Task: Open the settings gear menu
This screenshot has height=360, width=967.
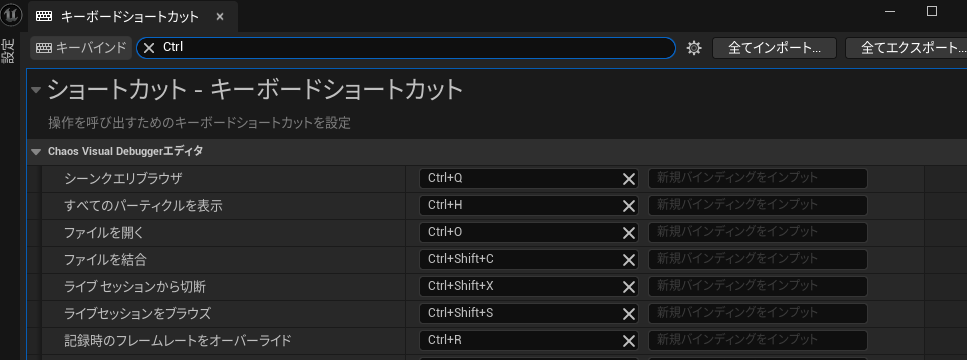Action: 694,48
